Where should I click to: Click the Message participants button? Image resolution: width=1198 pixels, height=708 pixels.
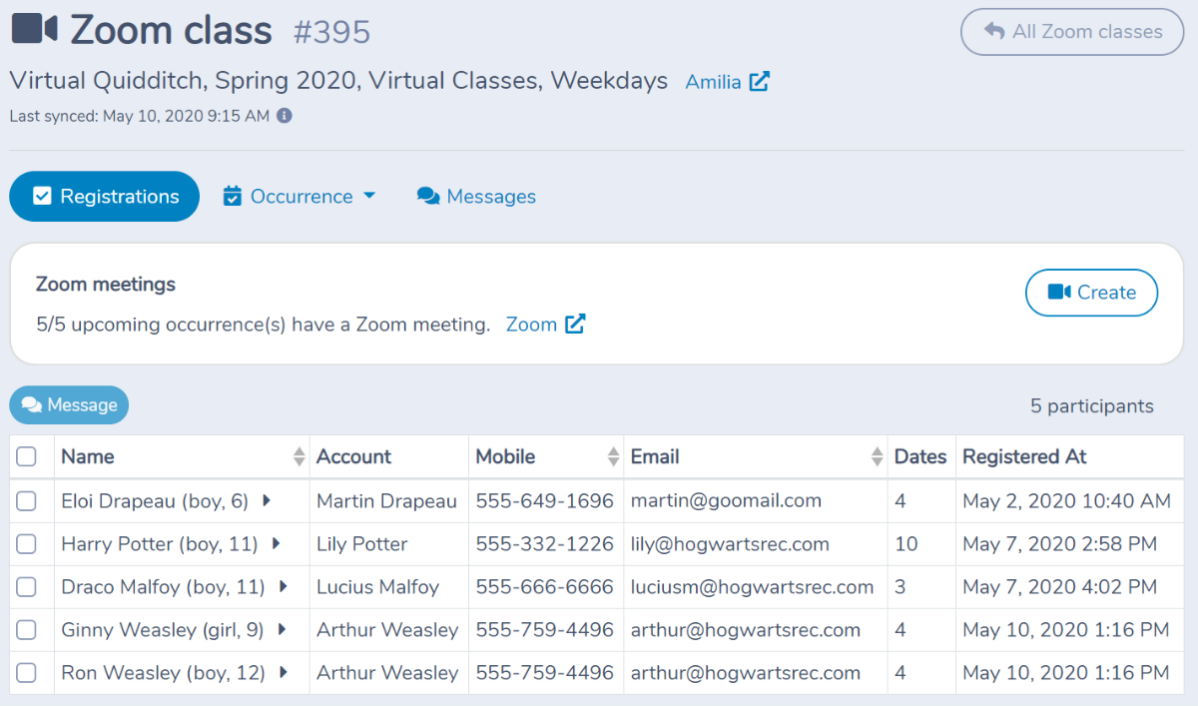[x=69, y=405]
